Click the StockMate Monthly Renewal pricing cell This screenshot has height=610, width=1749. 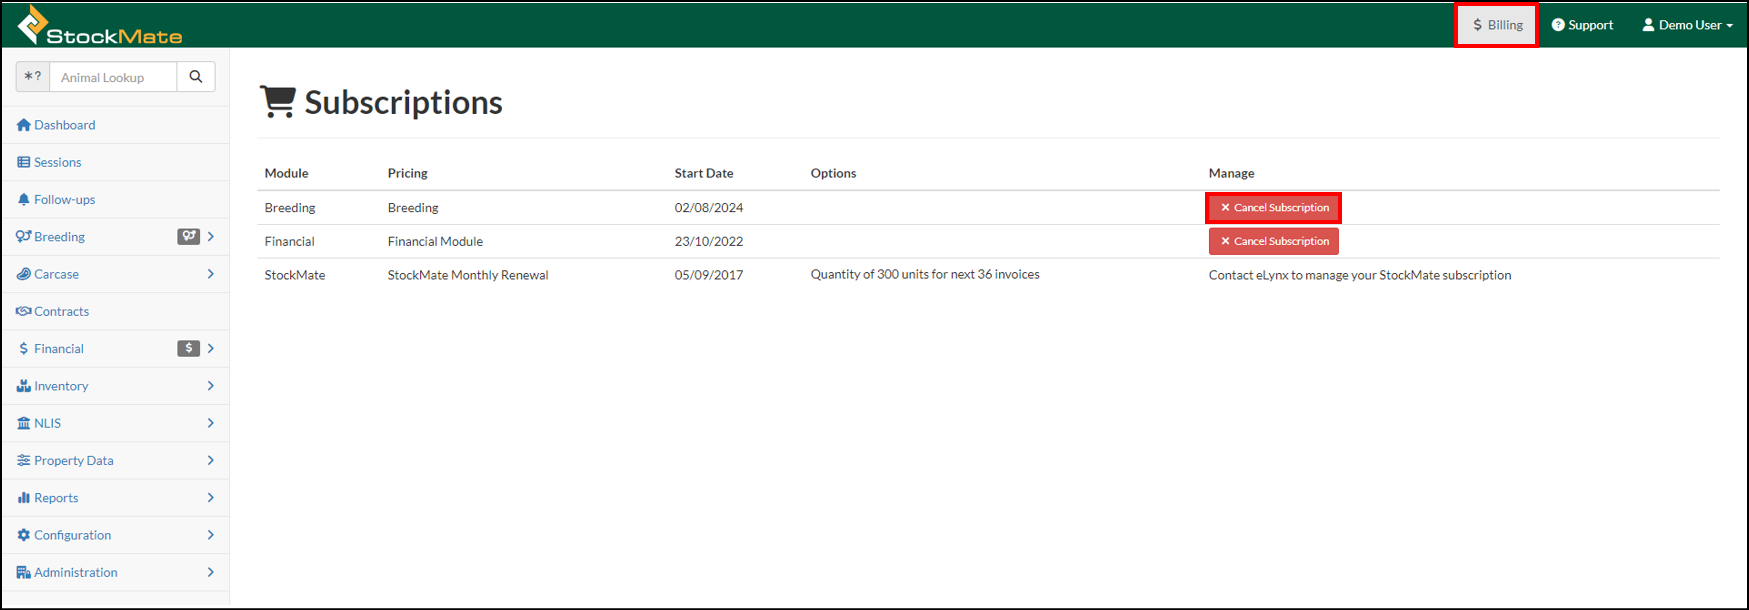click(468, 275)
